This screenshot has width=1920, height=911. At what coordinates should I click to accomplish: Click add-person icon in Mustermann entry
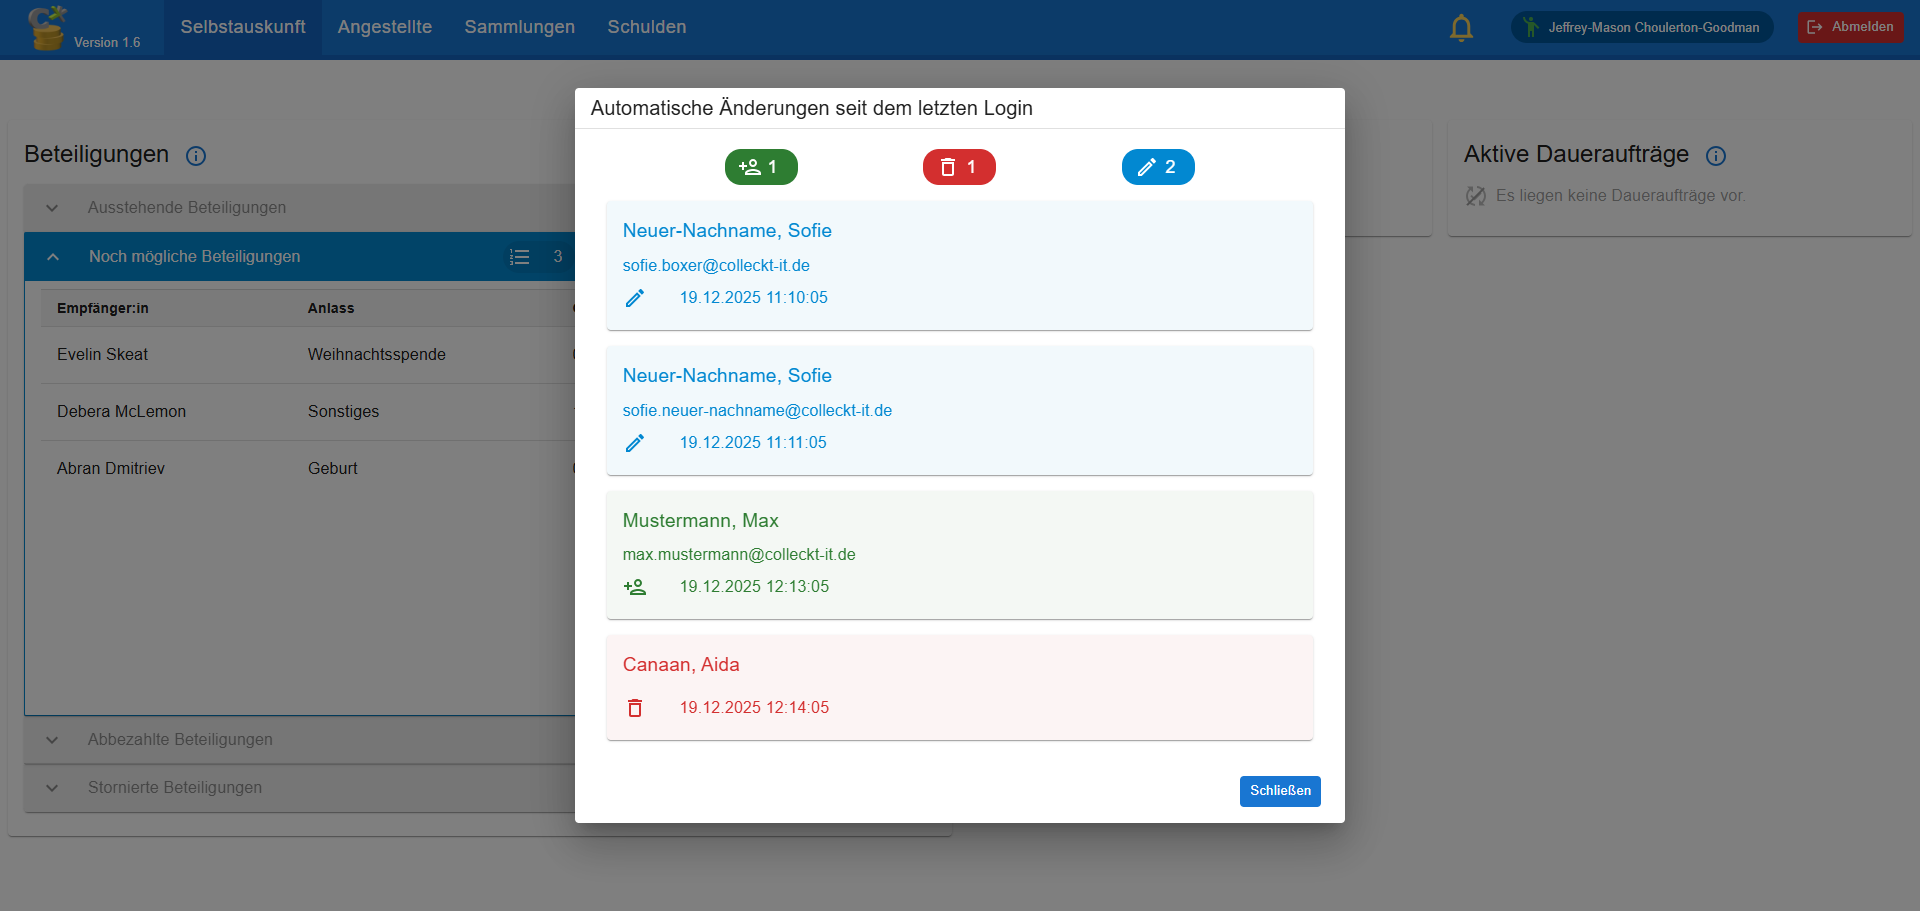[635, 587]
